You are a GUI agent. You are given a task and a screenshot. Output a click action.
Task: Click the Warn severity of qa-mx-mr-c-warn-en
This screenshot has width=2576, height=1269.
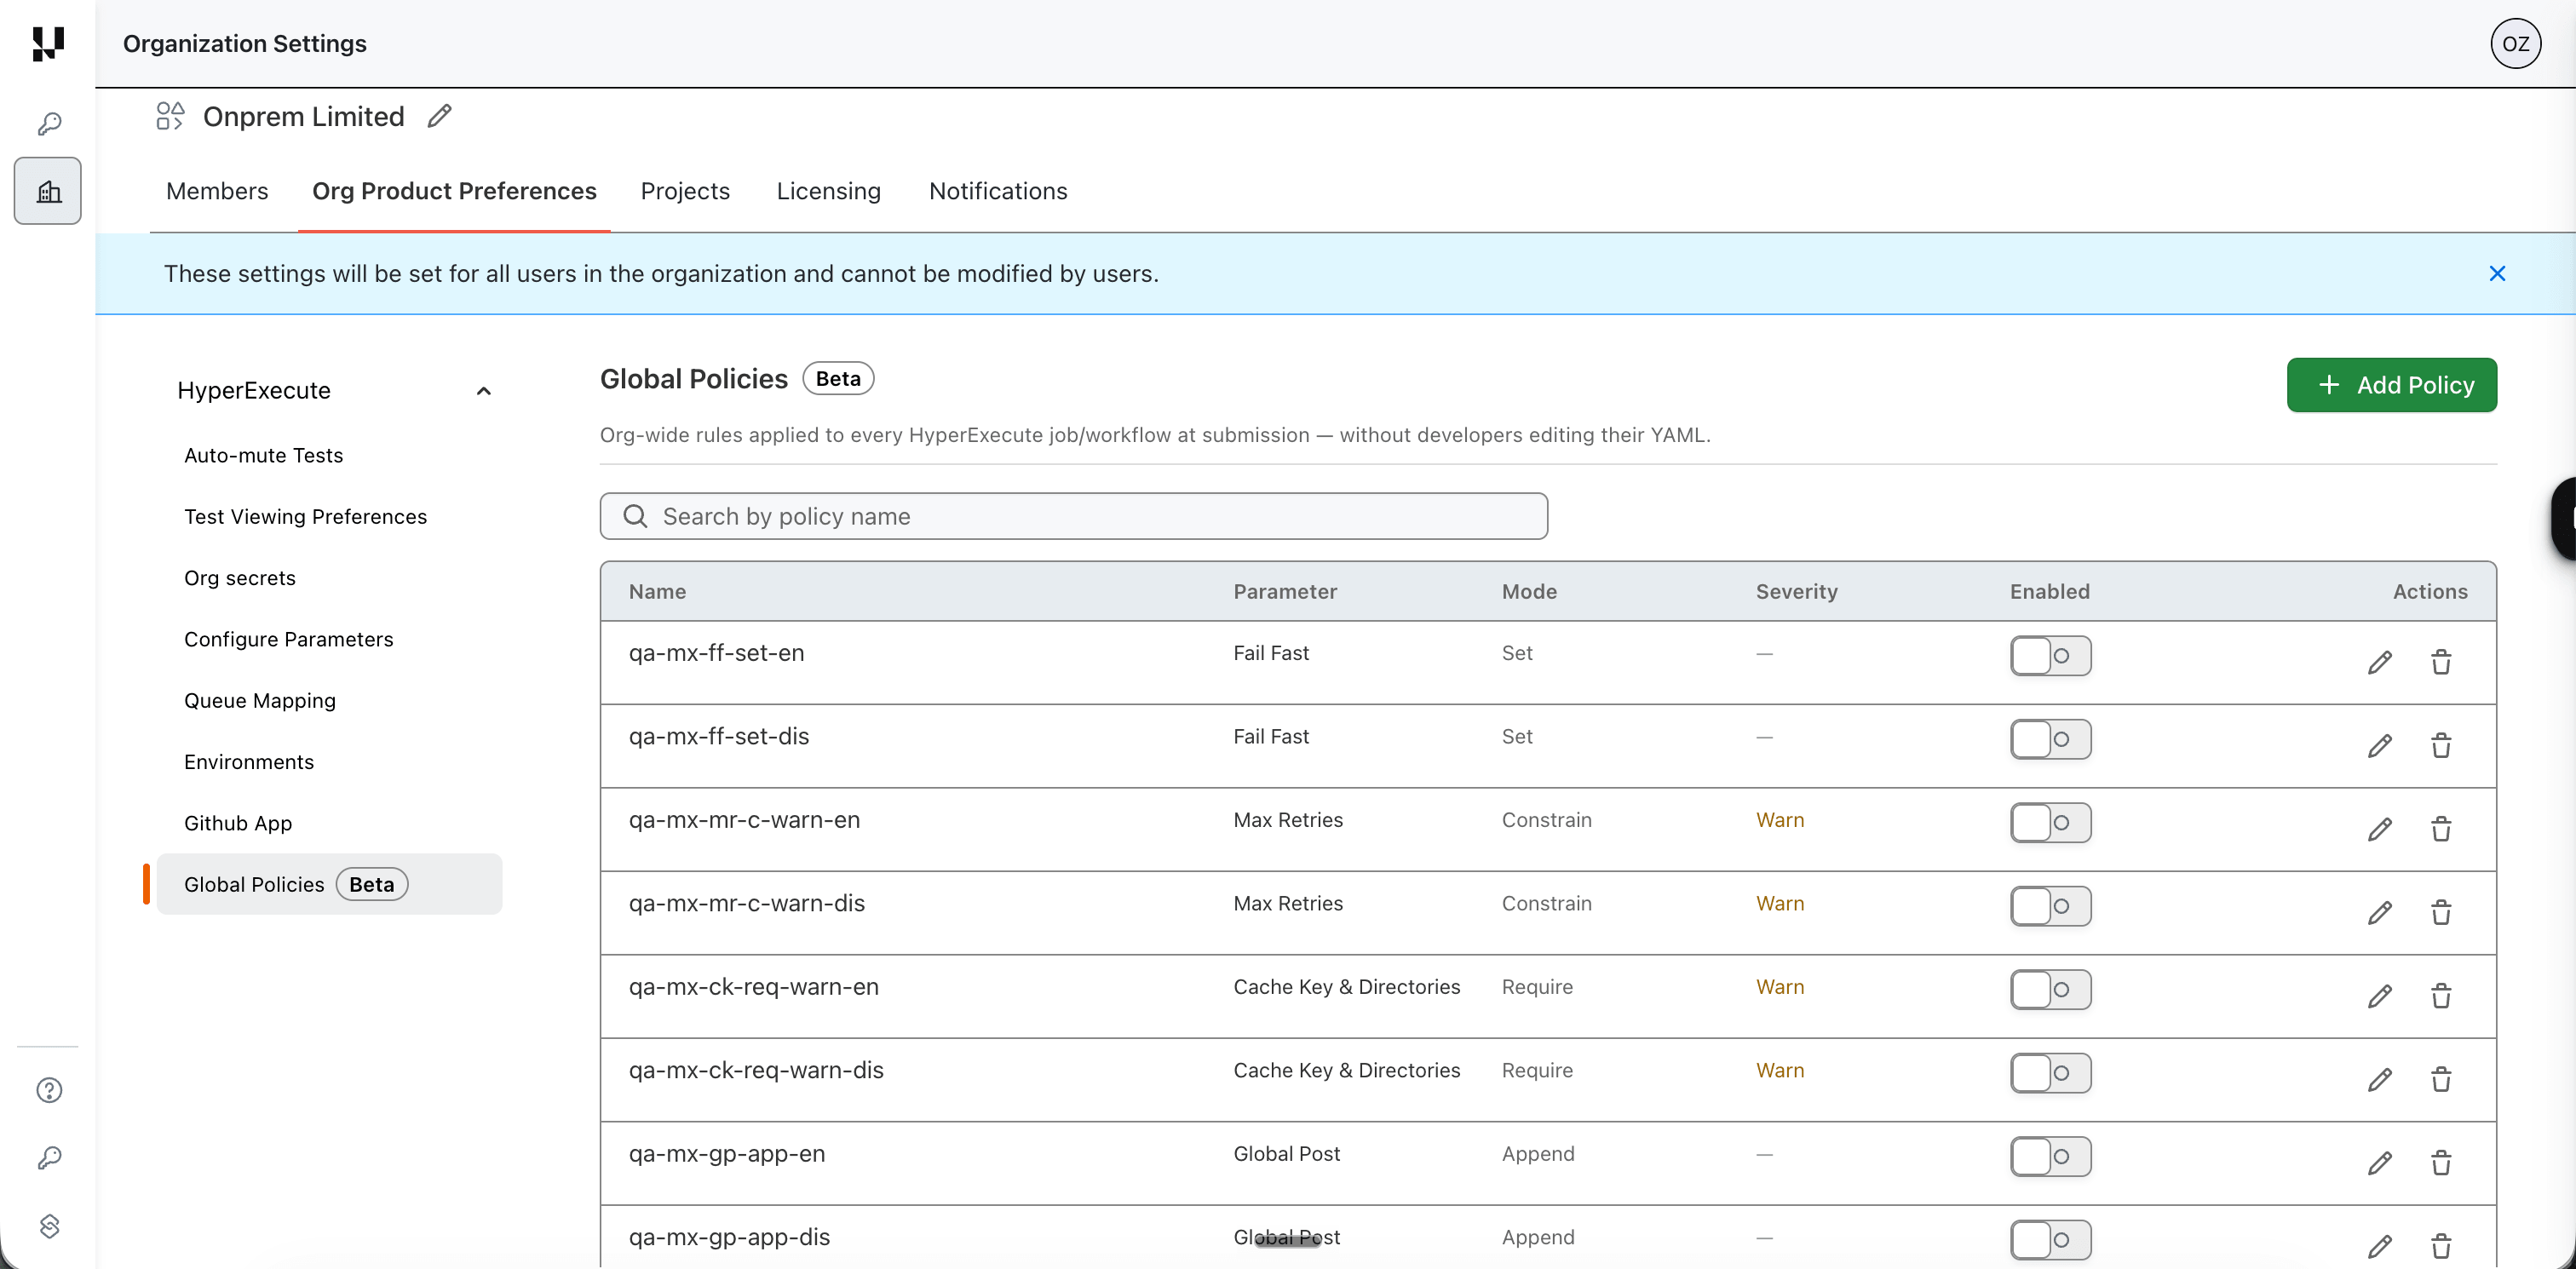[x=1780, y=820]
